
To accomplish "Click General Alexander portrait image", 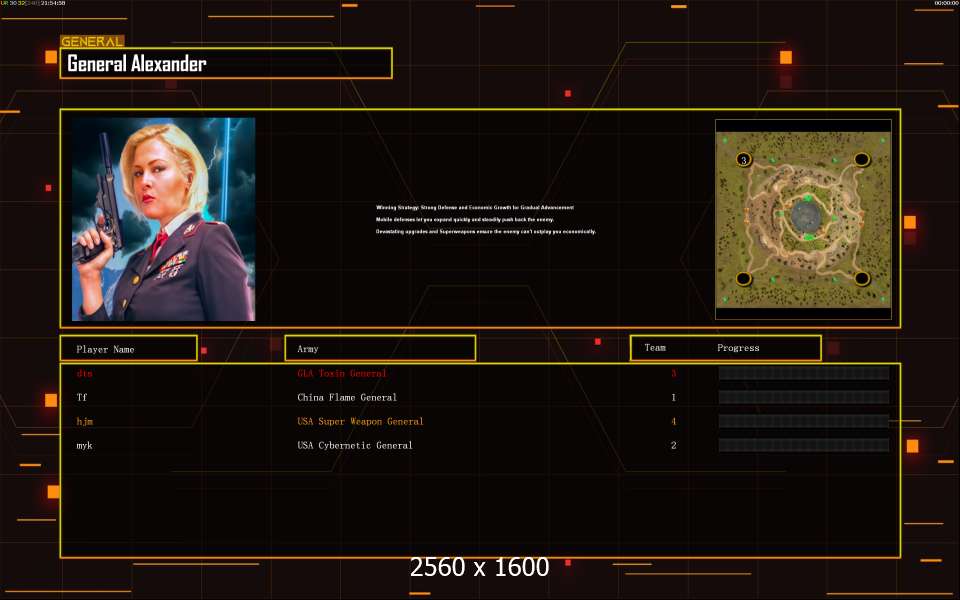I will [163, 219].
